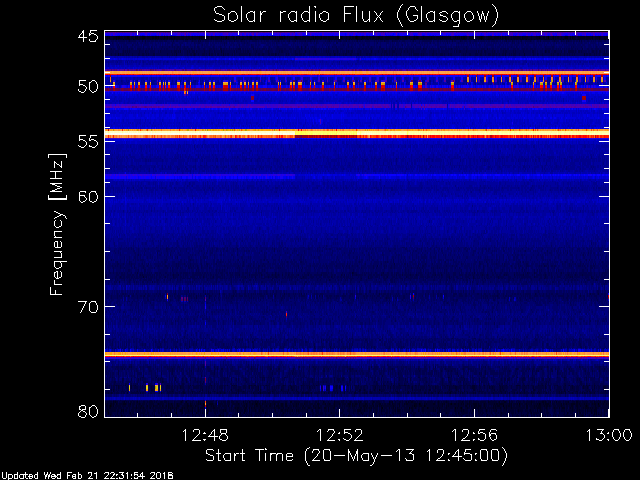Click the '45' frequency tick label
This screenshot has width=640, height=480.
click(x=88, y=36)
